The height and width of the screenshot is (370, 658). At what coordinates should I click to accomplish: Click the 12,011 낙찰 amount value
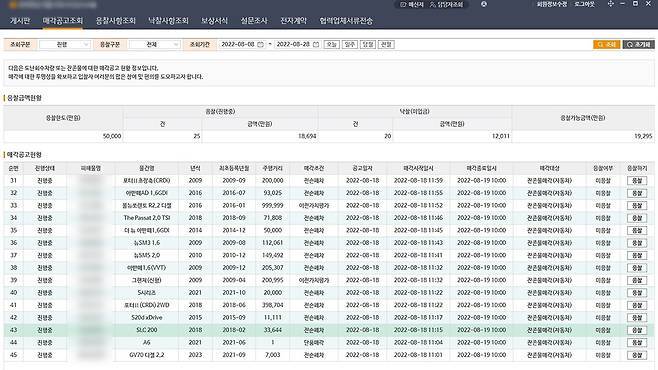[x=501, y=136]
